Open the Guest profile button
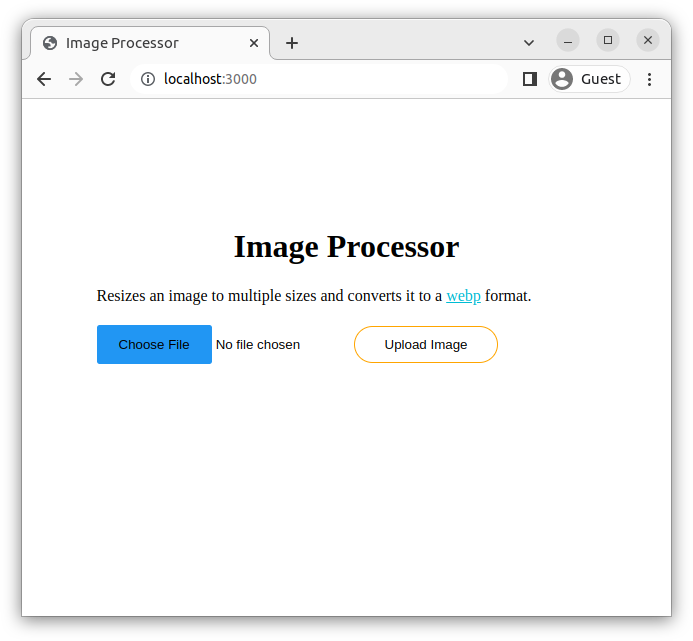Viewport: 693px width, 641px height. [x=589, y=79]
